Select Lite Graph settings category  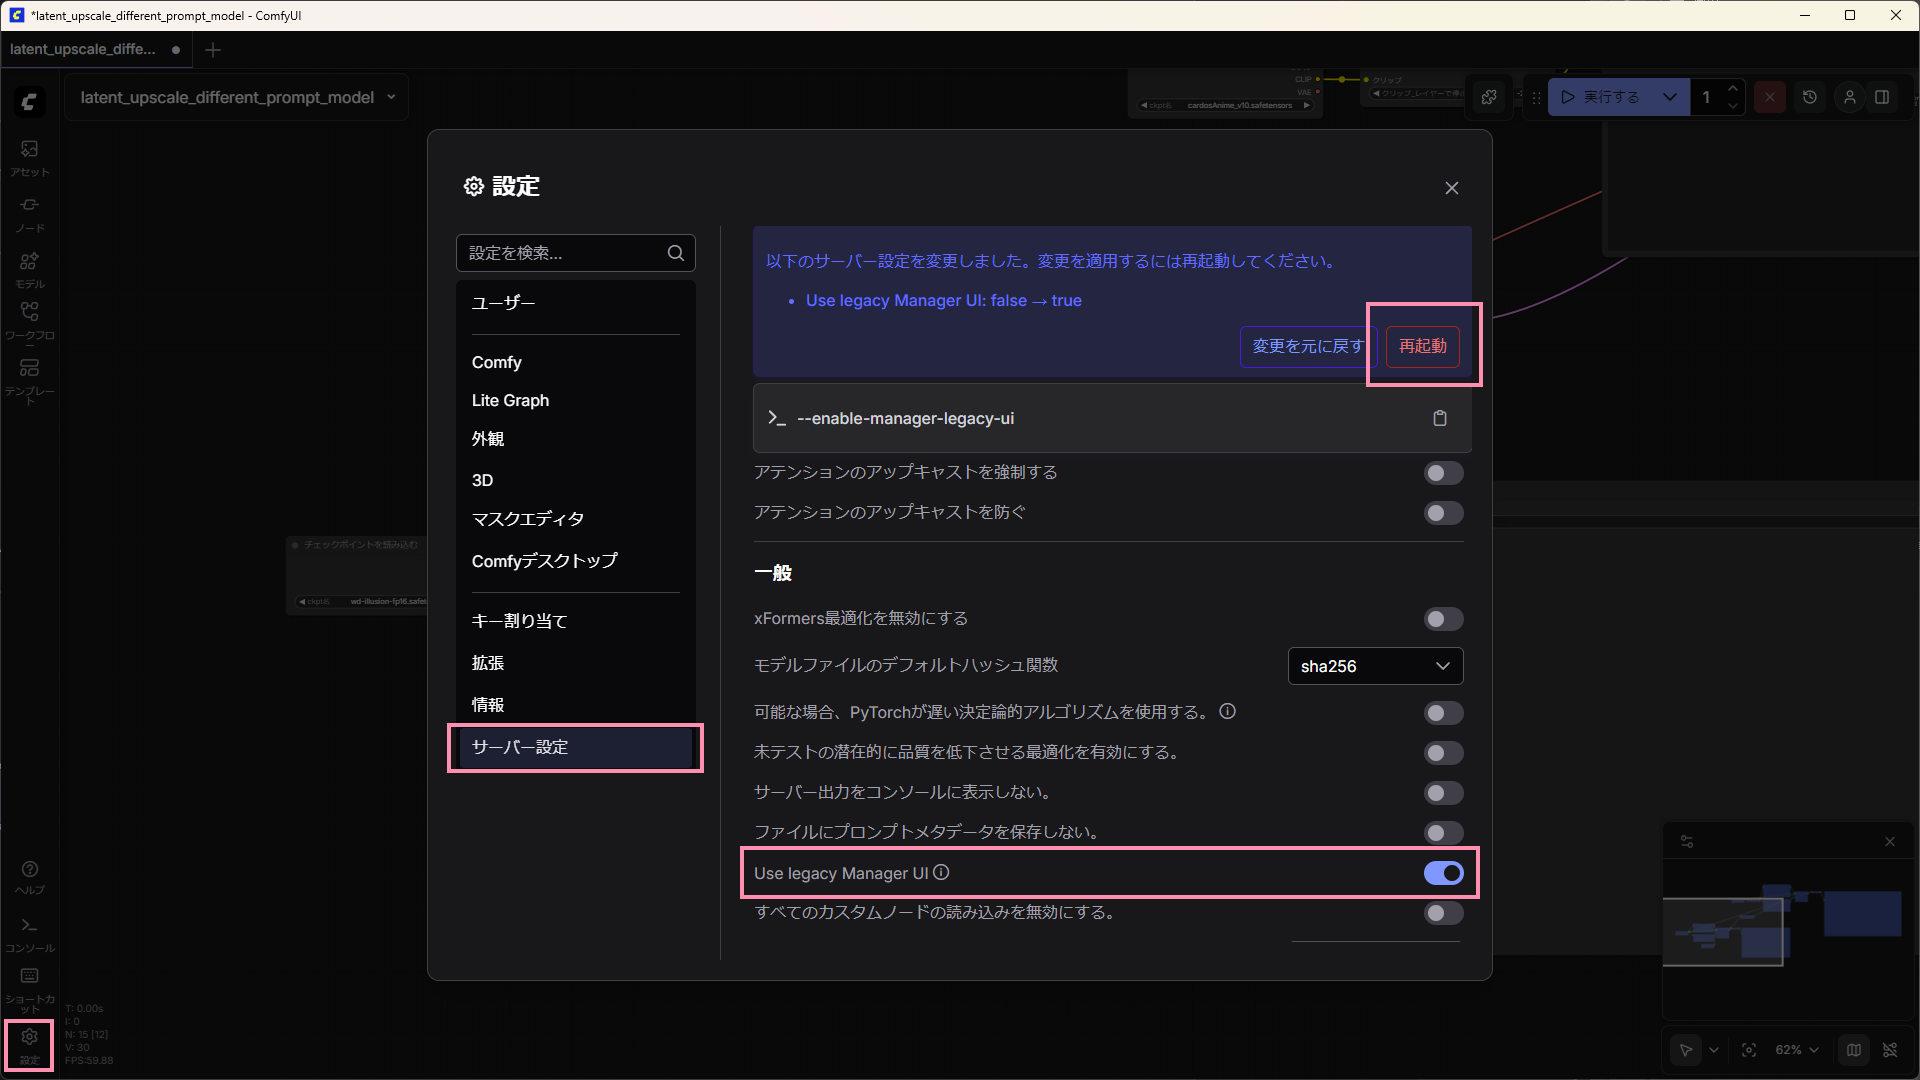(510, 400)
